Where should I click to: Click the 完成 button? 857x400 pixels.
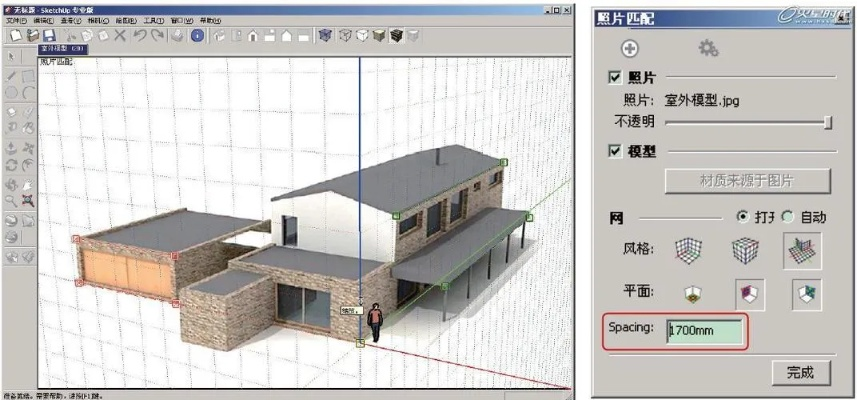[x=801, y=373]
